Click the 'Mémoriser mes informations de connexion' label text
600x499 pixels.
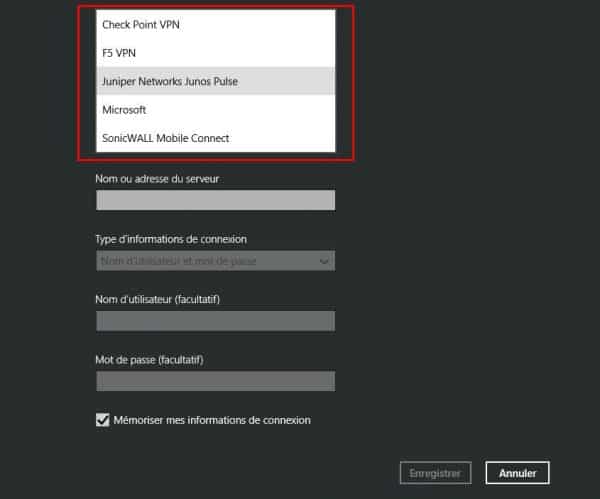coord(213,420)
